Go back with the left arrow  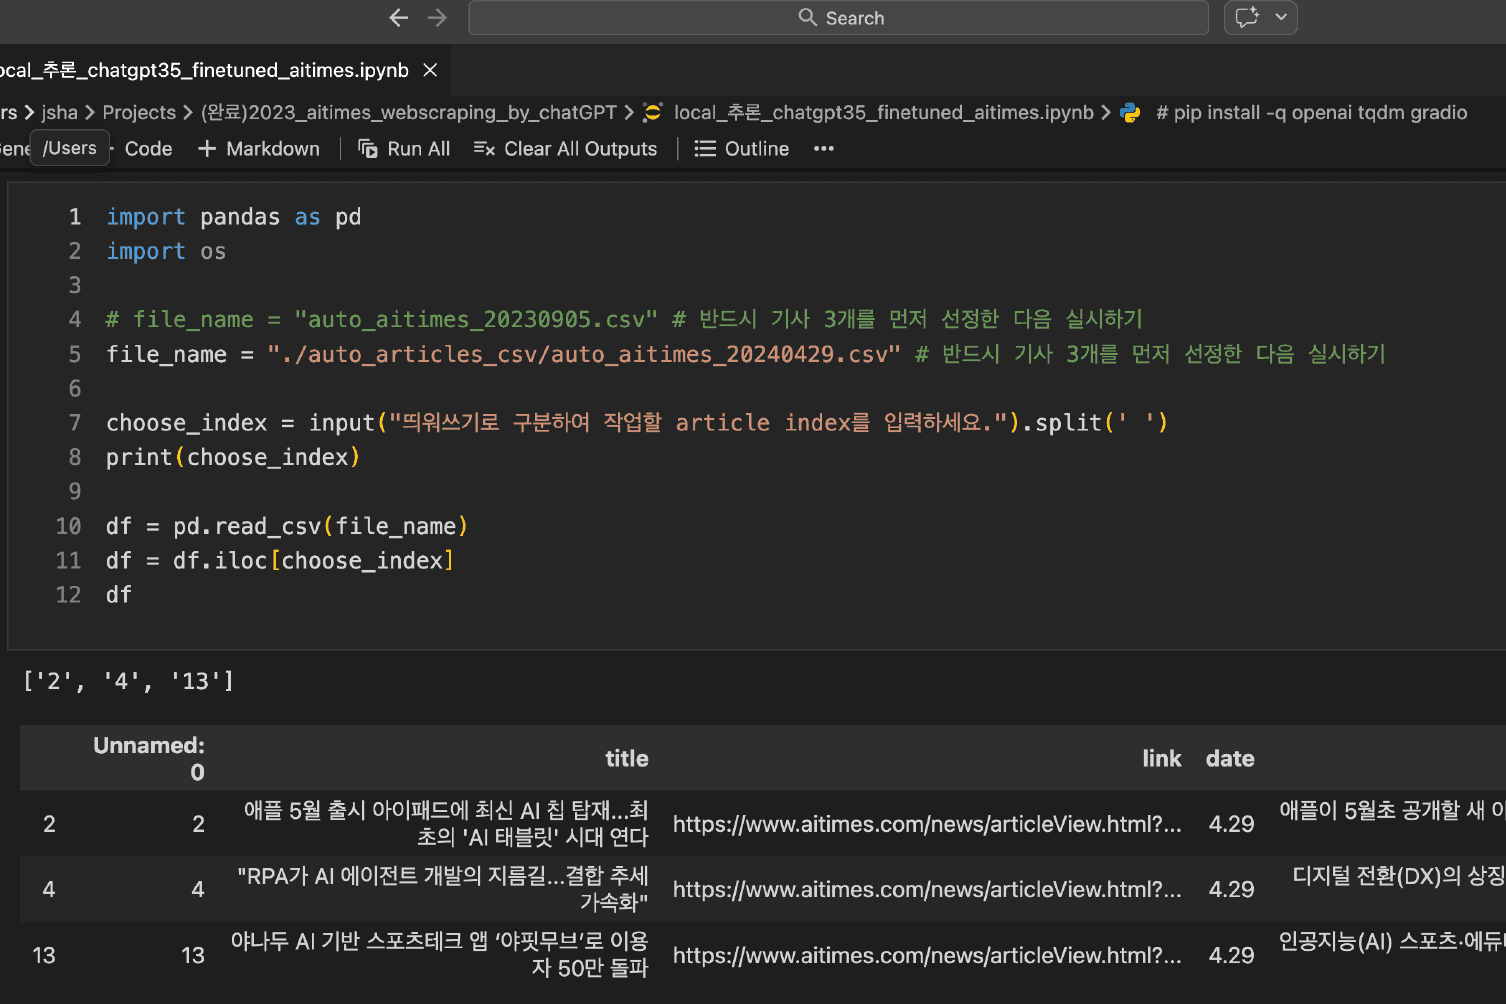point(398,18)
